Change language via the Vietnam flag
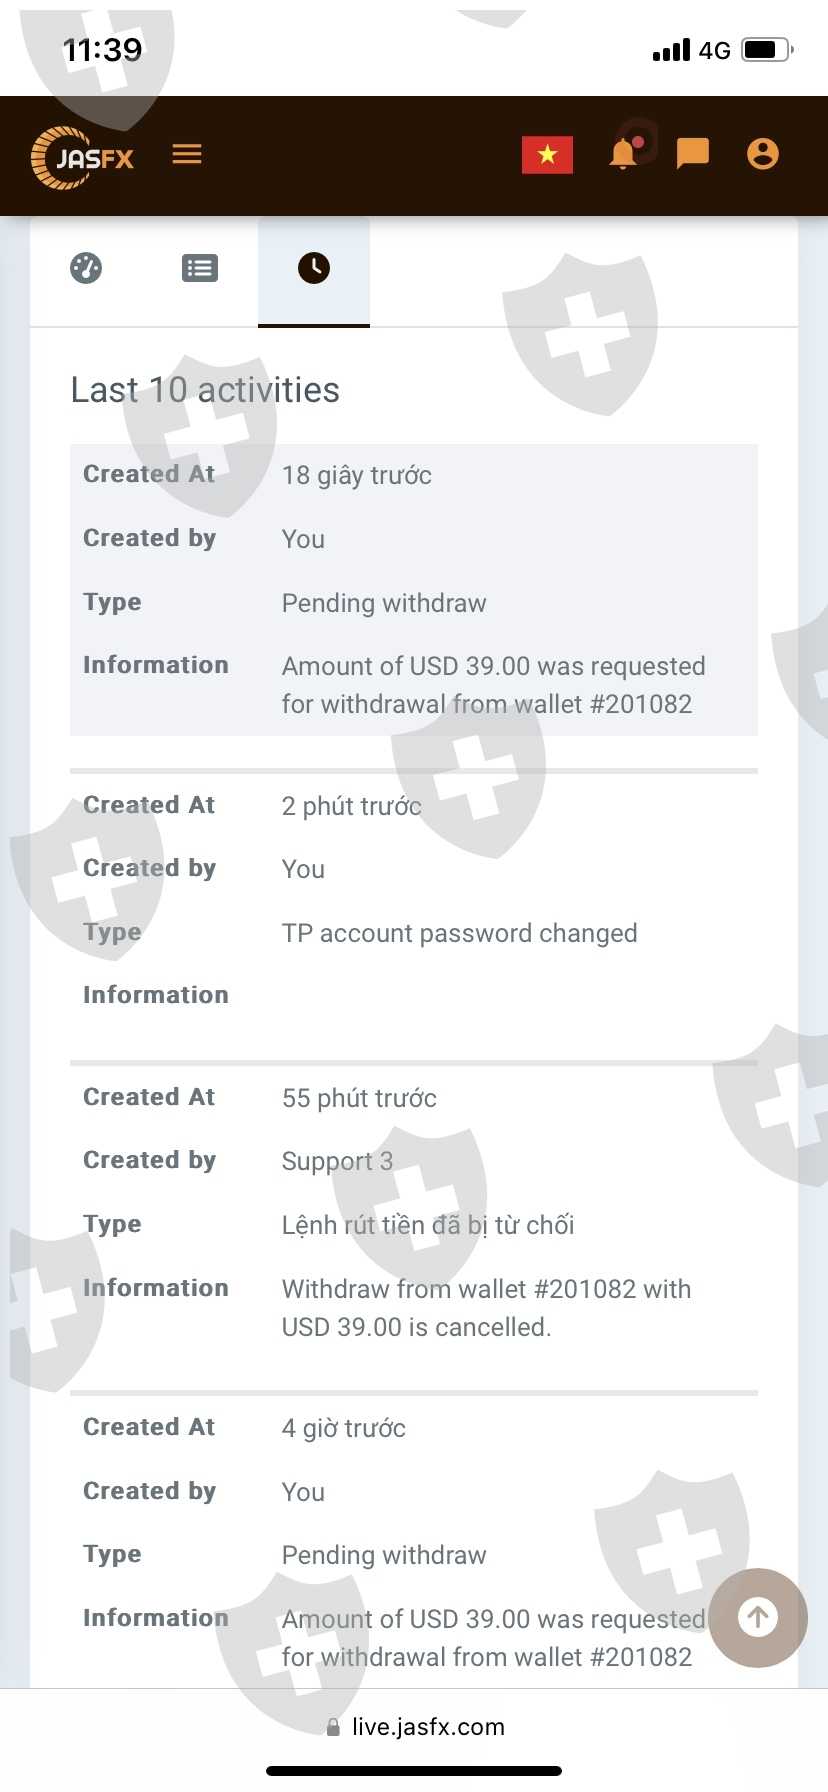 (547, 155)
